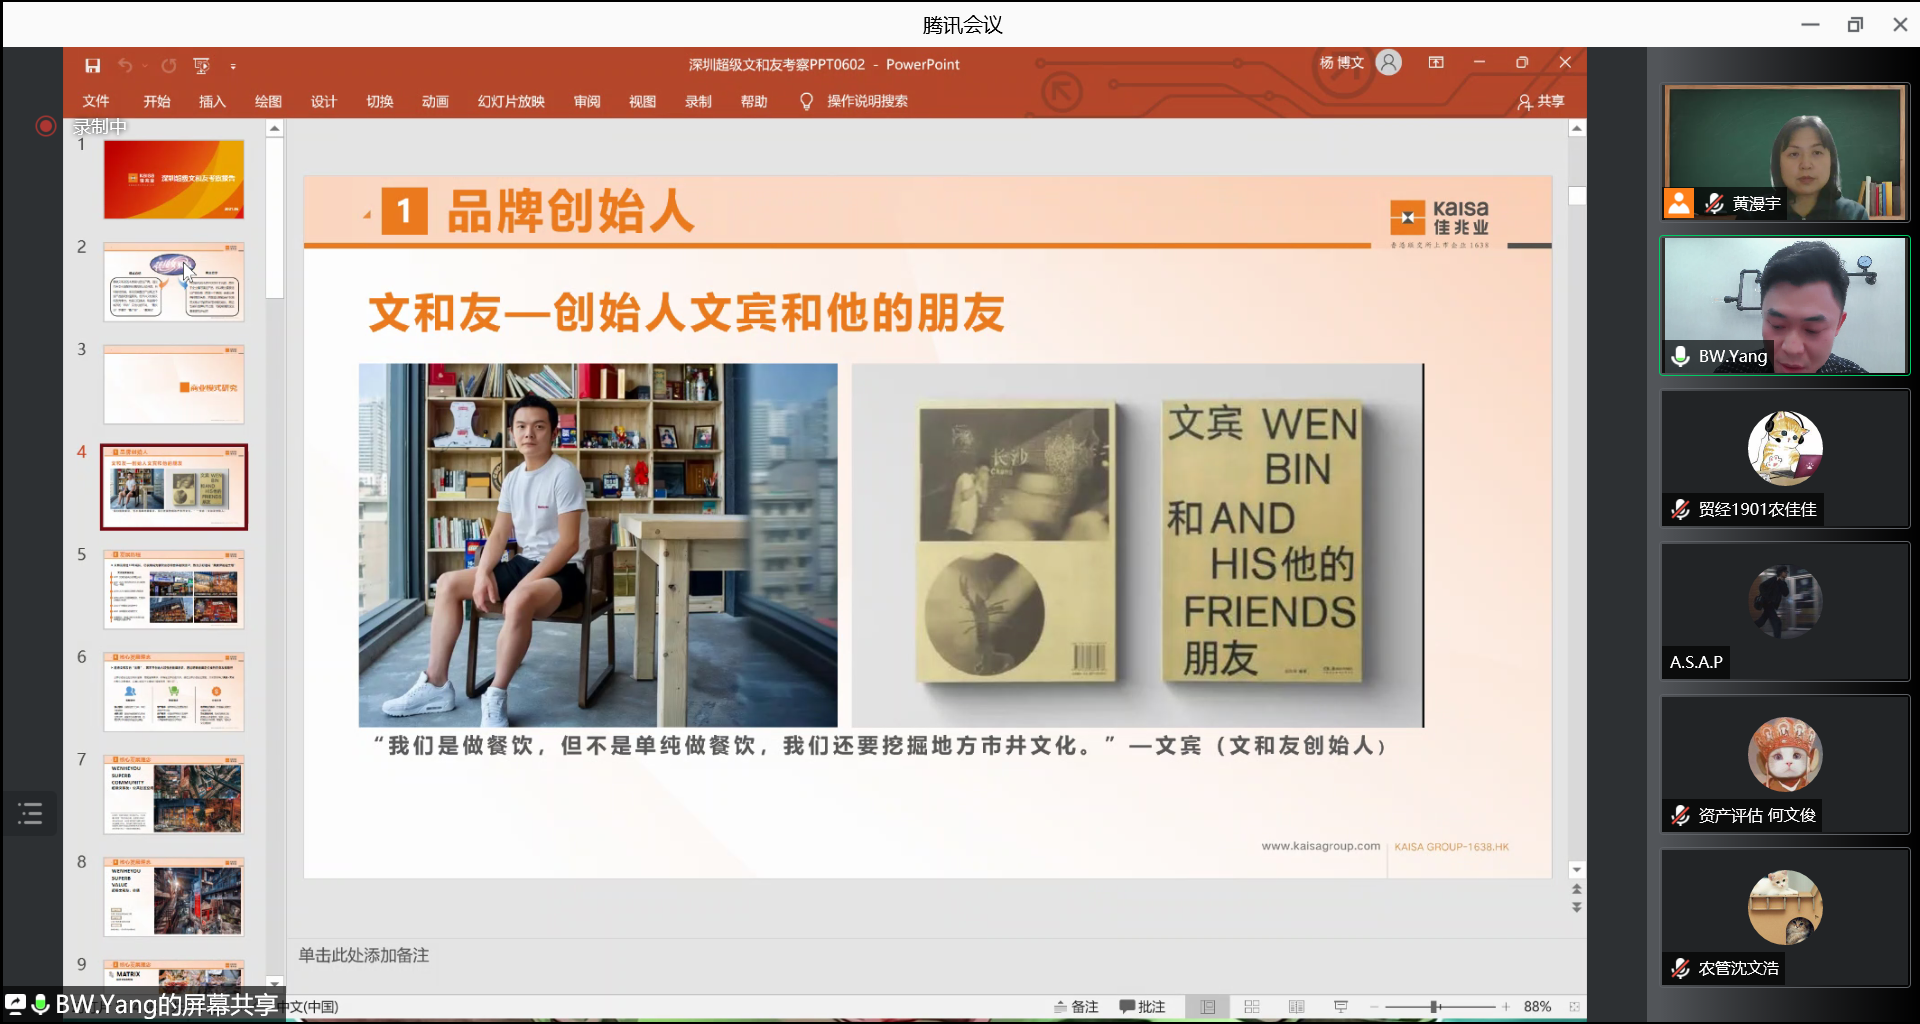Switch to Slide Sorter view icon
This screenshot has width=1920, height=1024.
1252,1007
